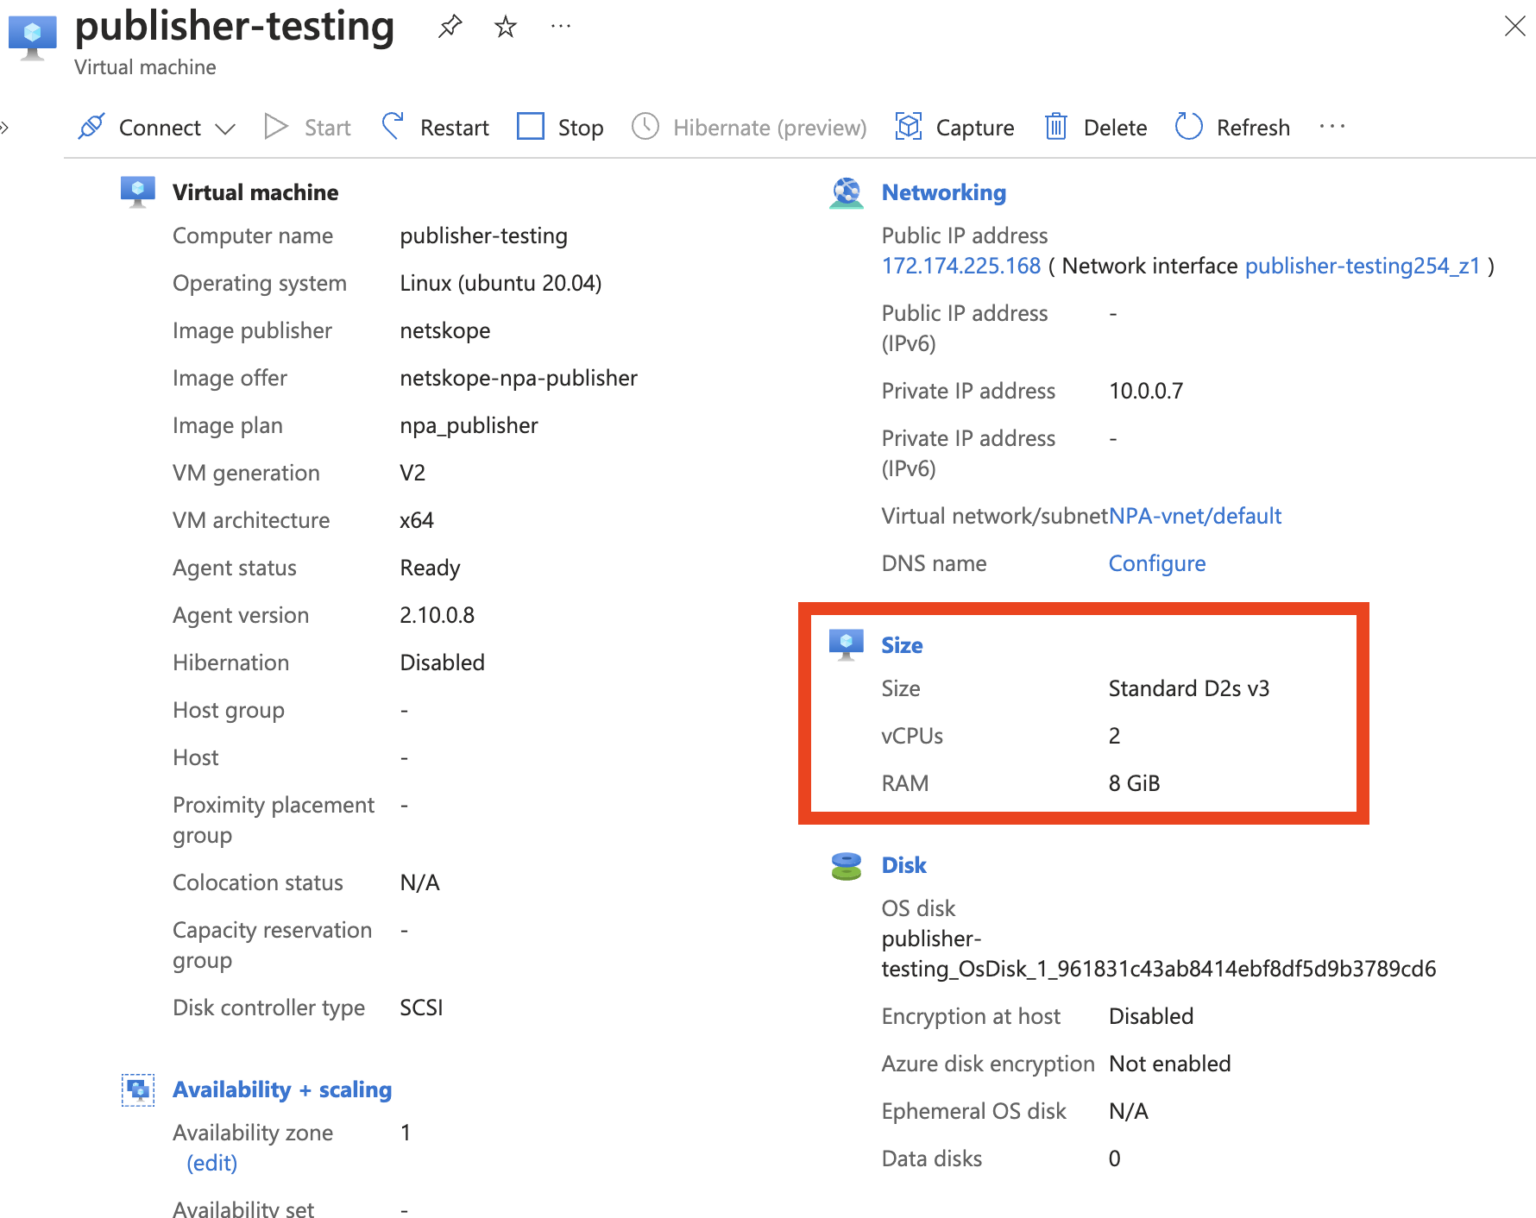The image size is (1536, 1218).
Task: Open more options next to the VM title
Action: [x=559, y=26]
